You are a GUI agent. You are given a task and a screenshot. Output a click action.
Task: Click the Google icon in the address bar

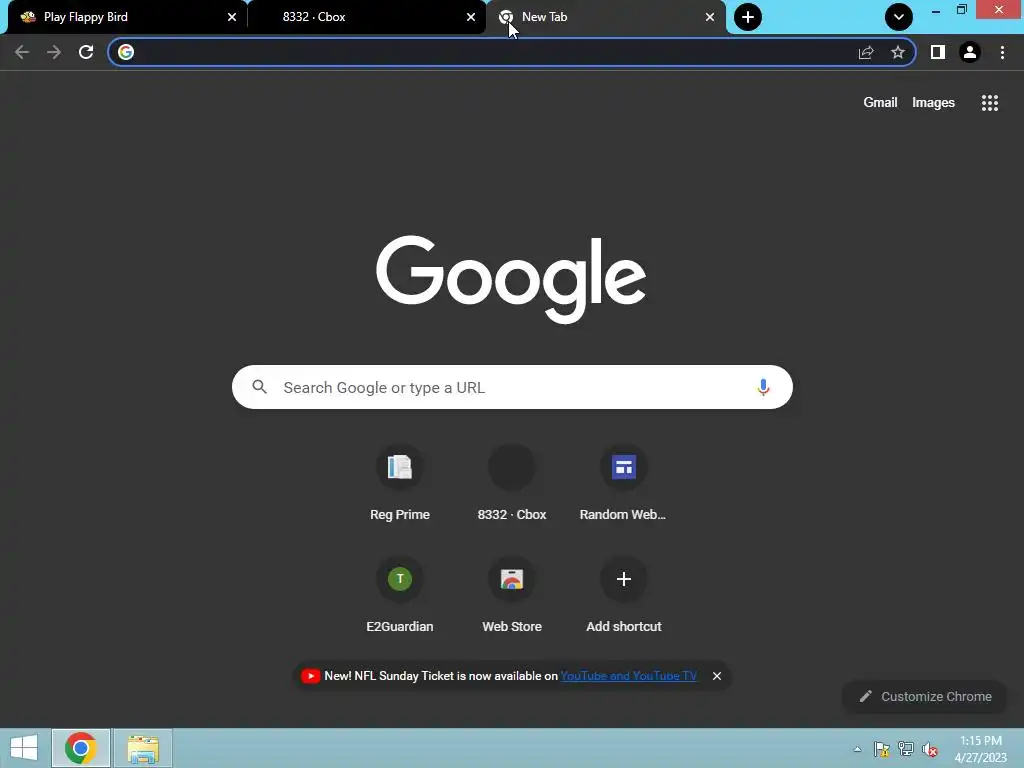point(126,52)
